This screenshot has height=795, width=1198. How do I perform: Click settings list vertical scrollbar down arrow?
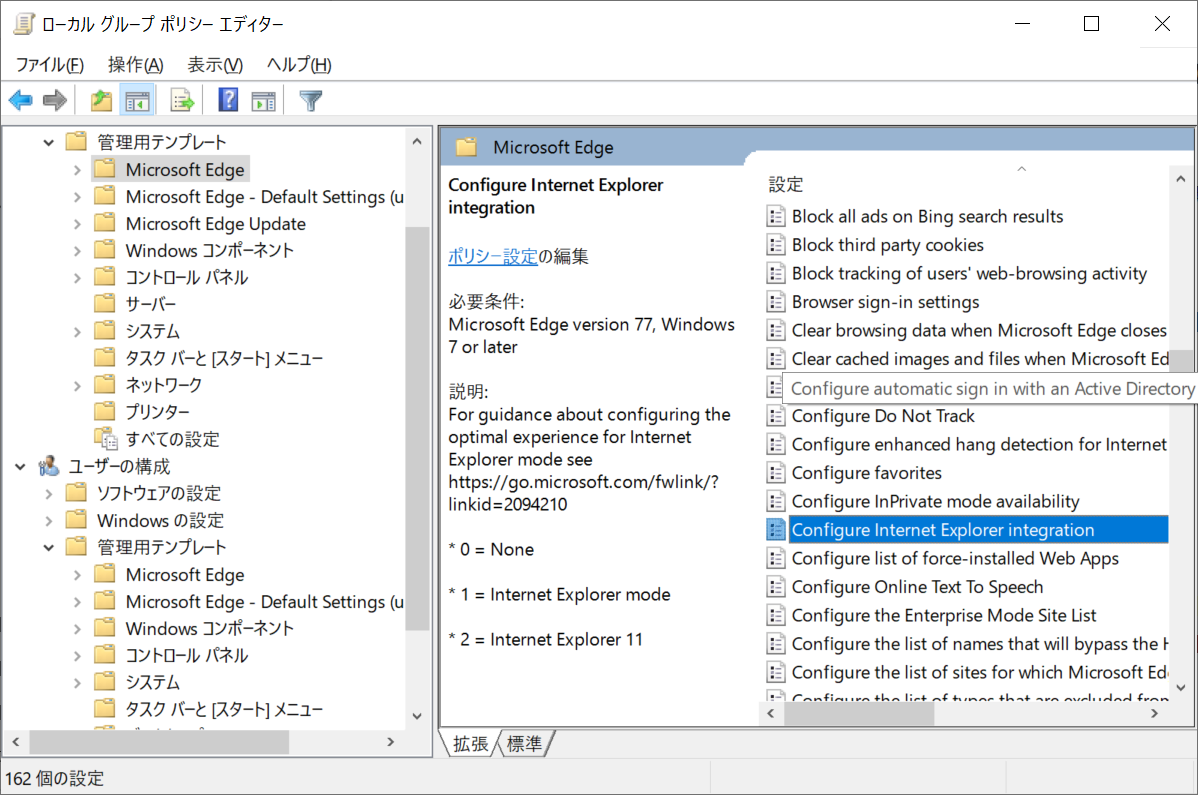pos(1181,688)
